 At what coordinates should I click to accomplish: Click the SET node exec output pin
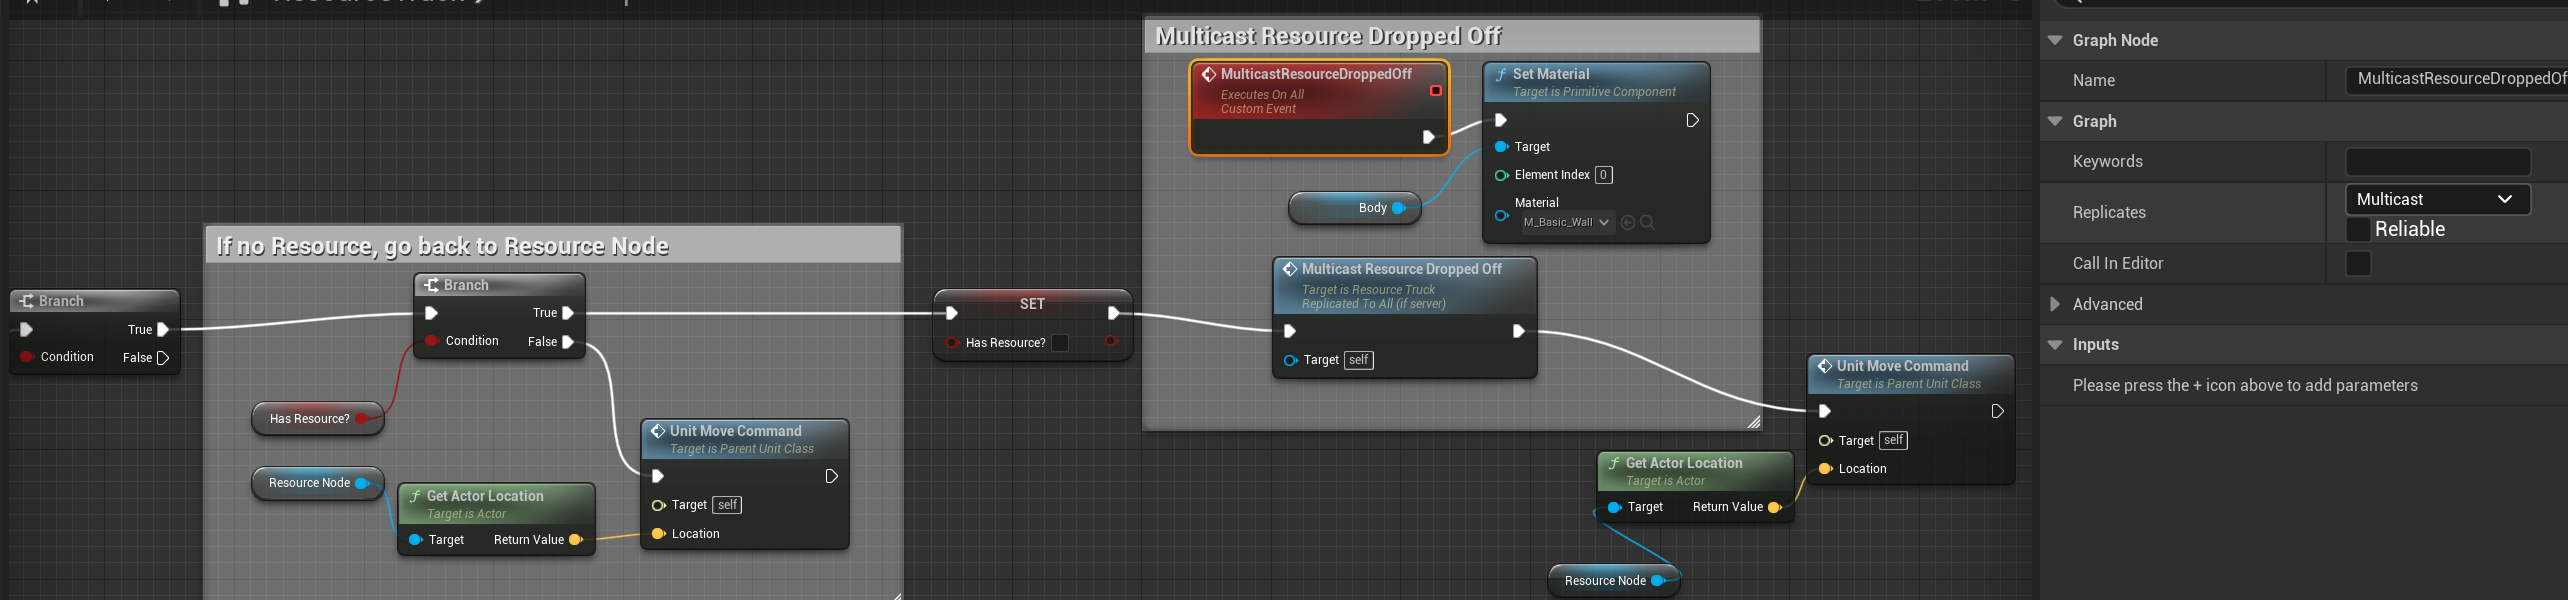(x=1113, y=313)
